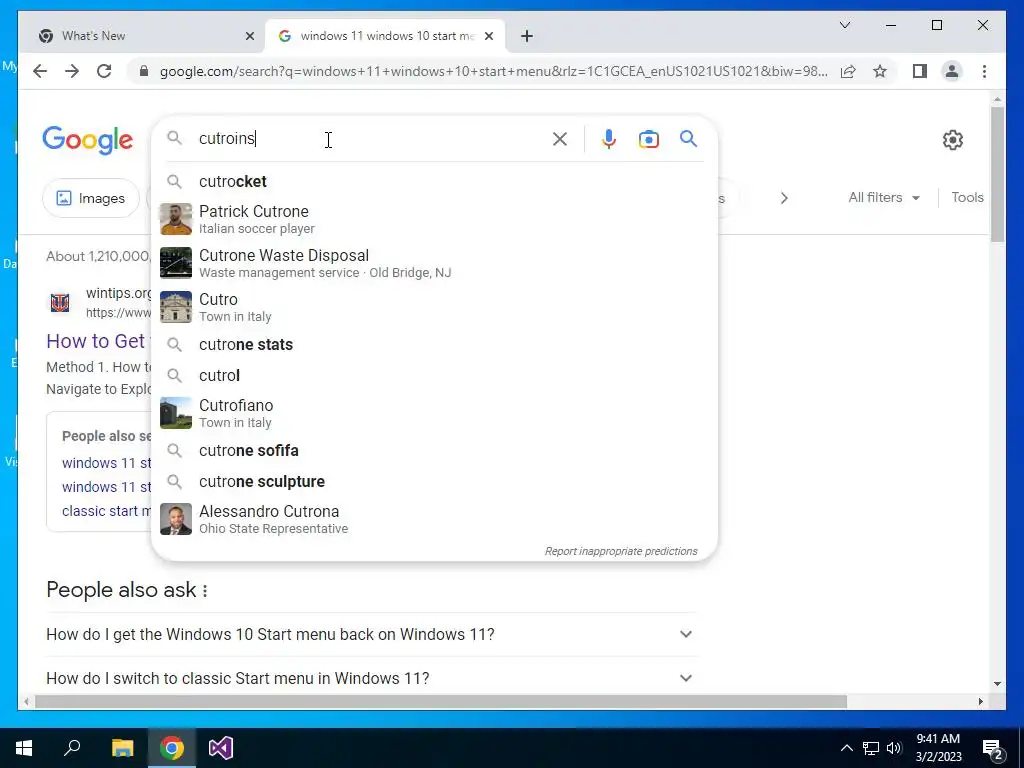Image resolution: width=1024 pixels, height=768 pixels.
Task: Show more filter chips with right chevron
Action: (x=784, y=198)
